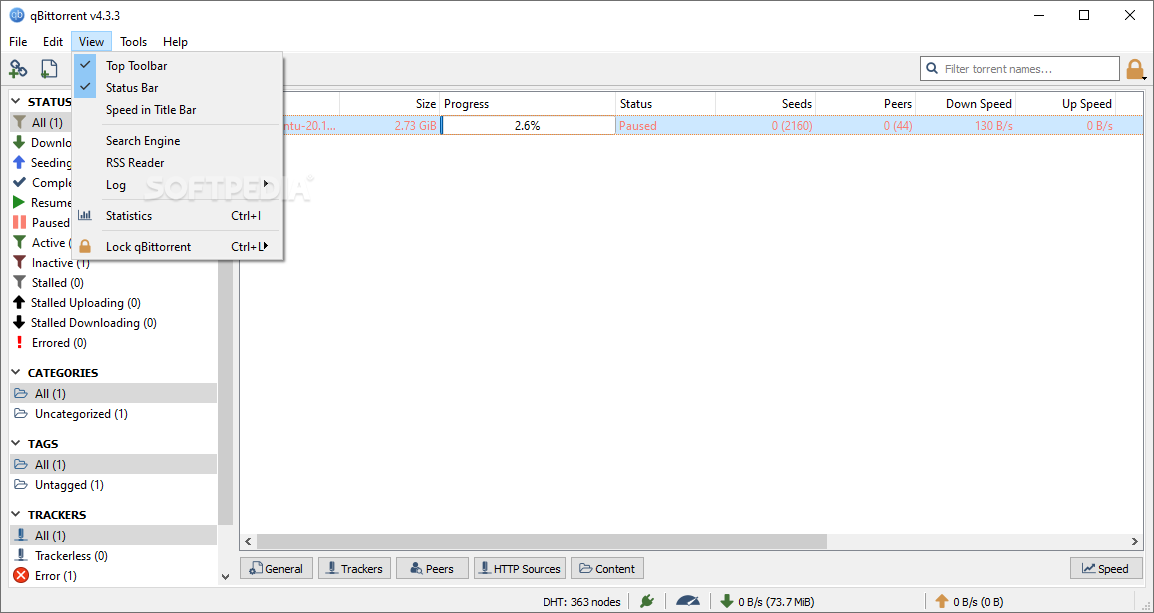Select the Inactive (1) status filter
1154x613 pixels.
(52, 263)
